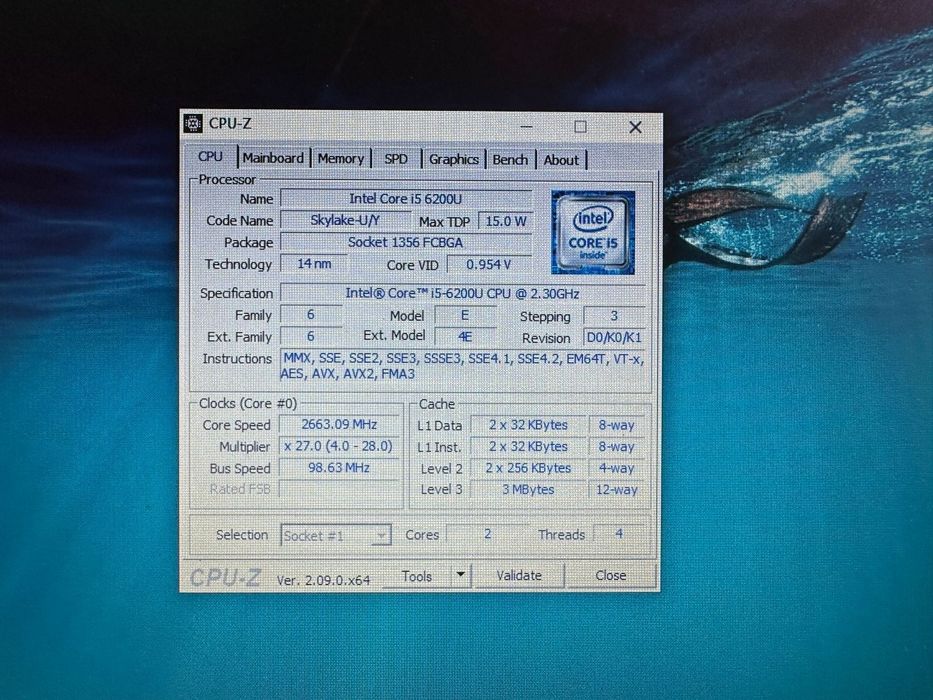Click the Level 3 value 3 MBytes
The image size is (933, 700).
click(528, 489)
